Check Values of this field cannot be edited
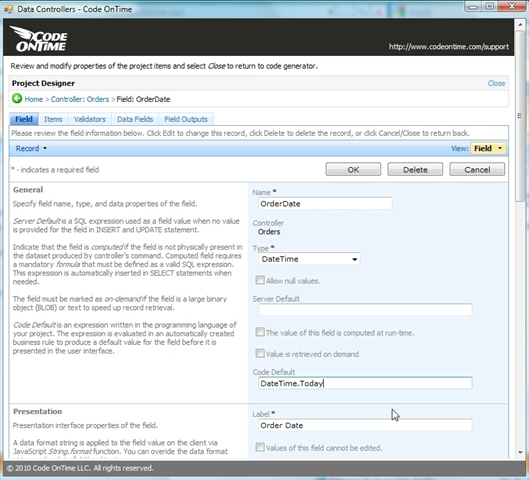Viewport: 529px width, 480px height. [260, 447]
